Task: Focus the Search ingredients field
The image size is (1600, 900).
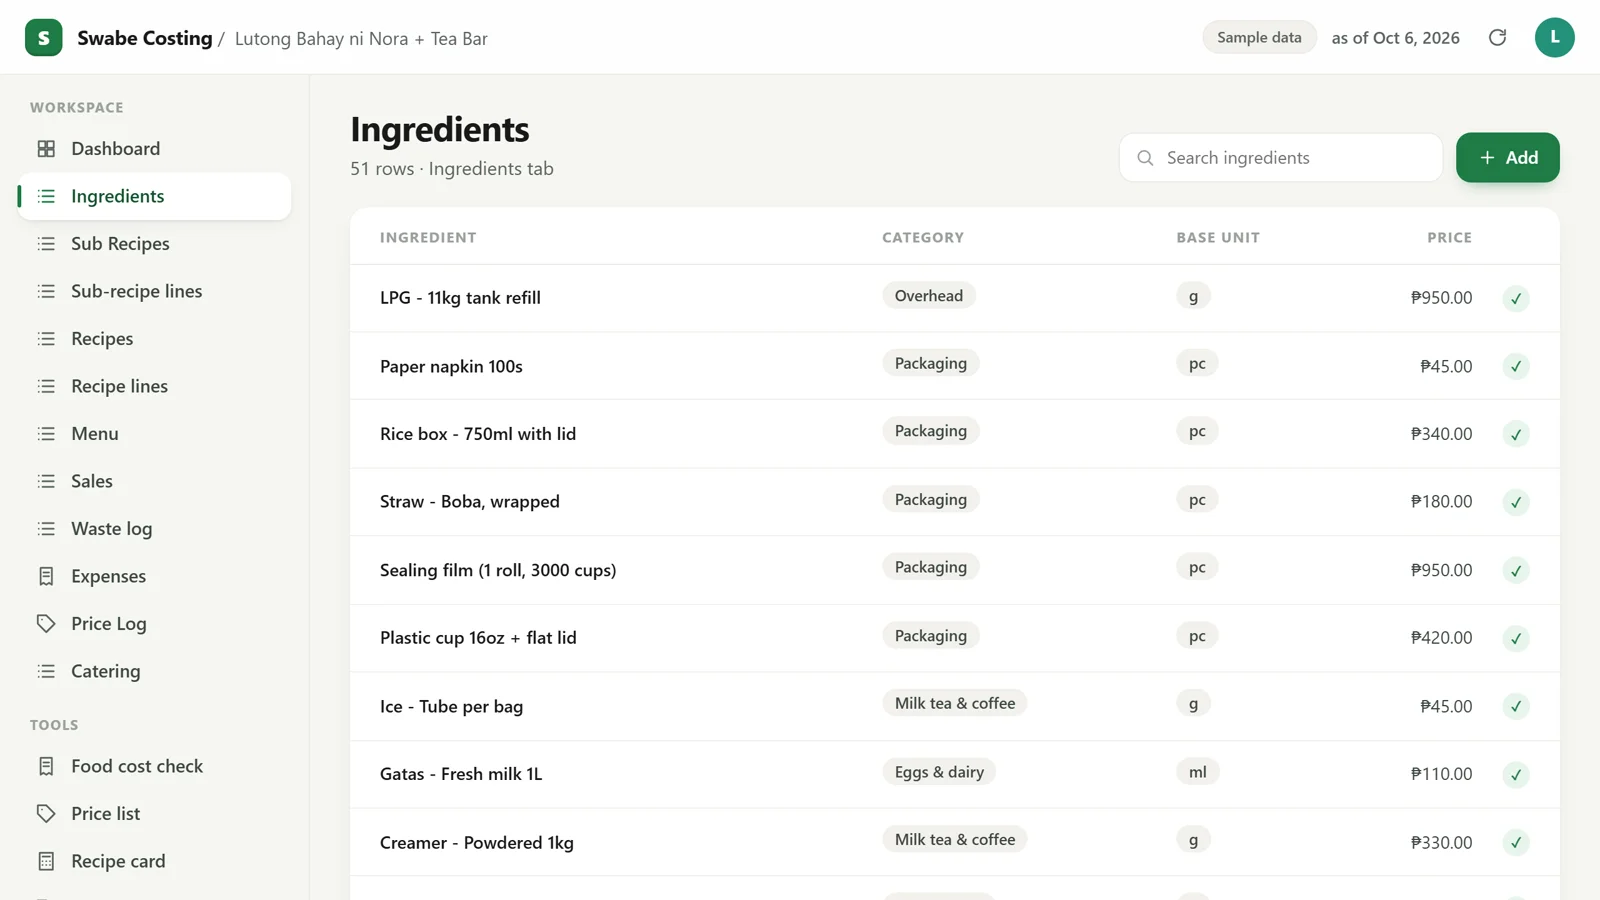Action: 1280,158
